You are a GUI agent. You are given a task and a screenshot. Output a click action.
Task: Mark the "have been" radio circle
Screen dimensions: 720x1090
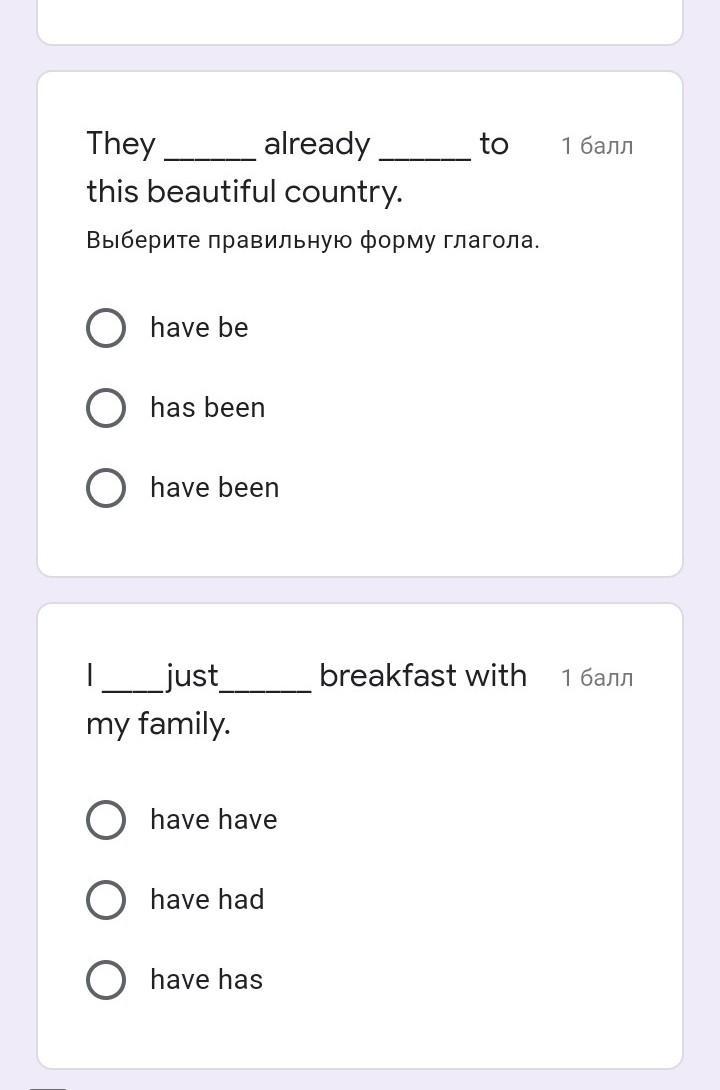[x=106, y=487]
